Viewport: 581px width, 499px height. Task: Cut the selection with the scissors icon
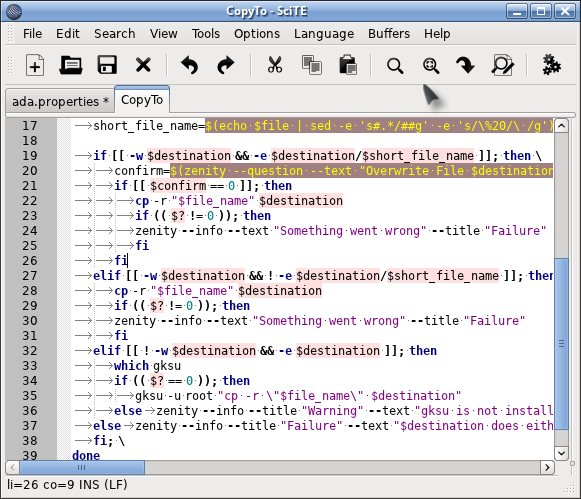[275, 65]
